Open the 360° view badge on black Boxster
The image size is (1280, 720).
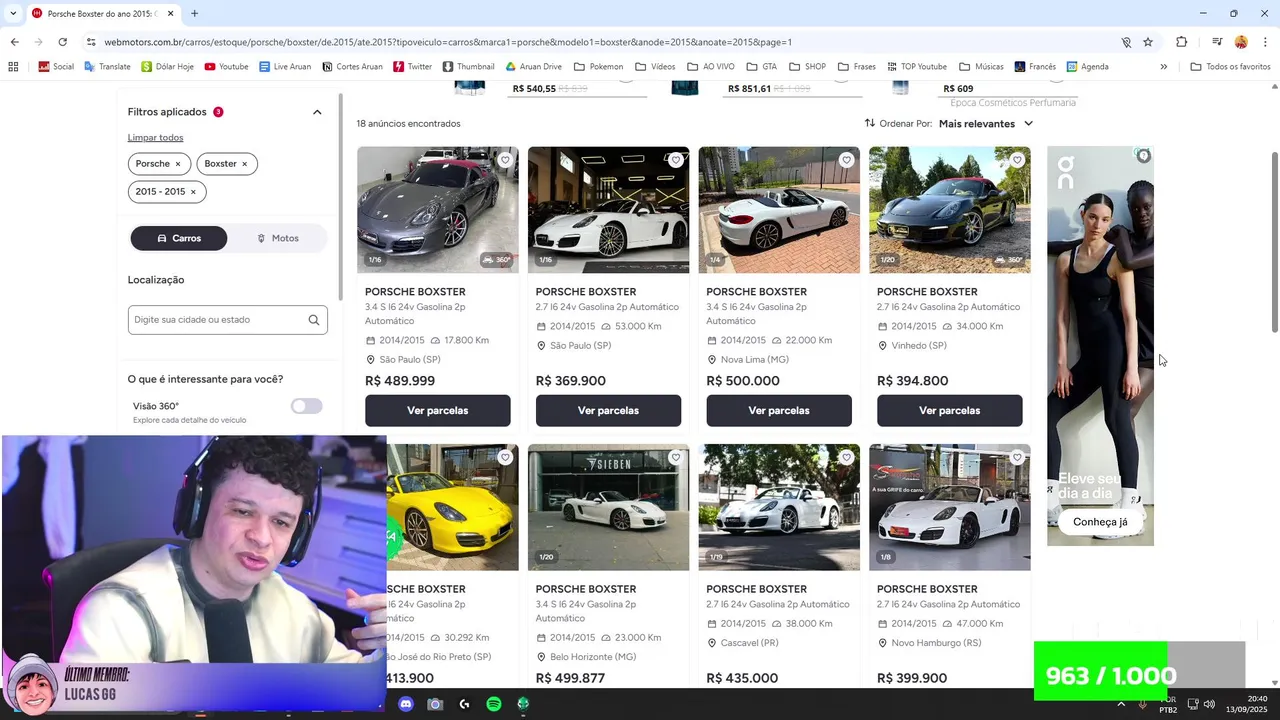[x=1008, y=260]
